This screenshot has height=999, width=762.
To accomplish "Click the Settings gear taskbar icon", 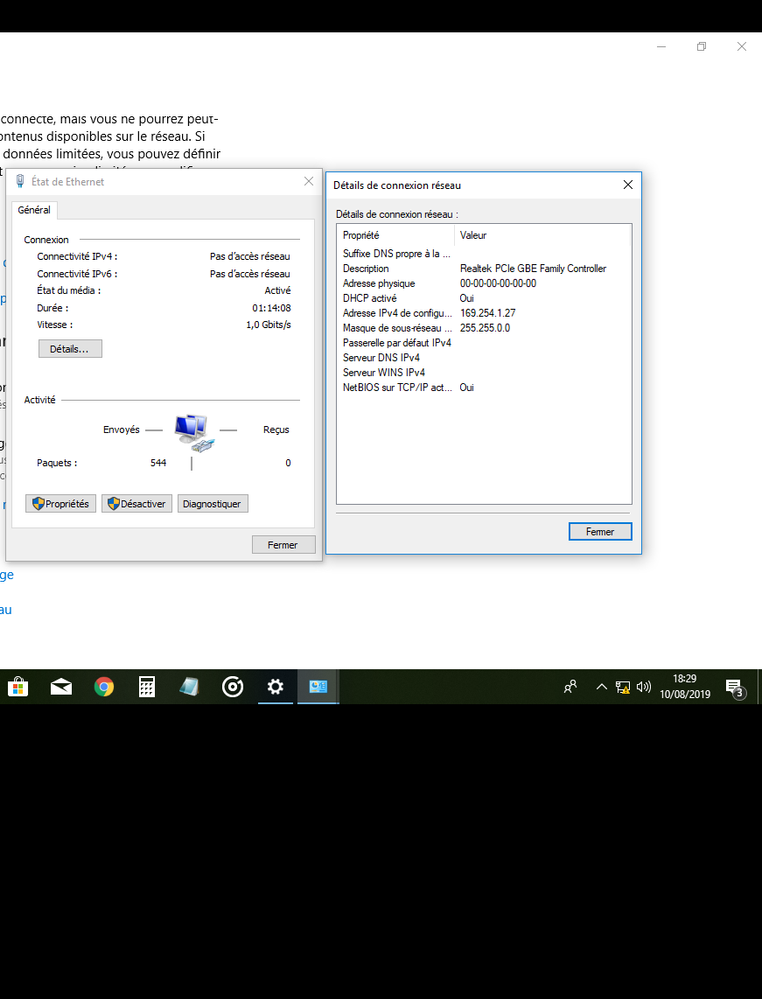I will coord(275,687).
